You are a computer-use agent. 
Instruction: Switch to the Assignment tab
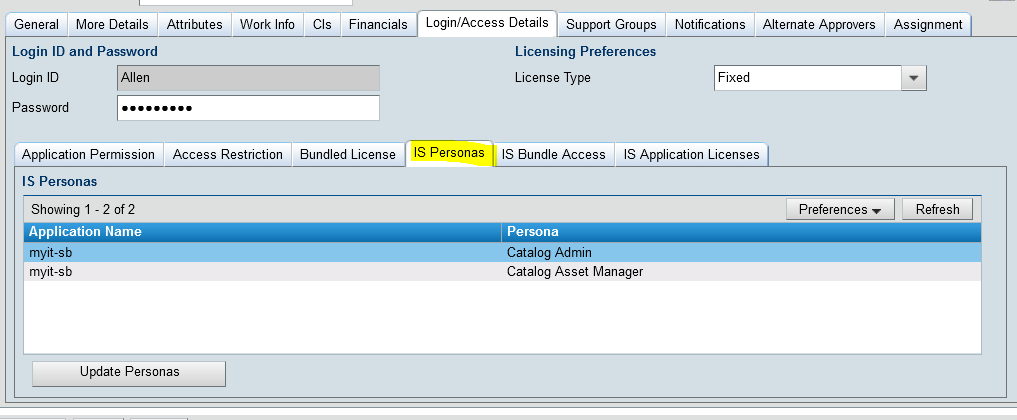(x=928, y=24)
